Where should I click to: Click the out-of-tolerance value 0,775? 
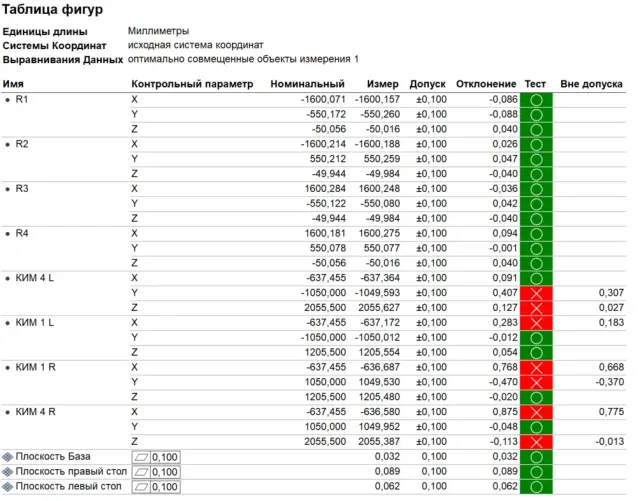click(611, 412)
